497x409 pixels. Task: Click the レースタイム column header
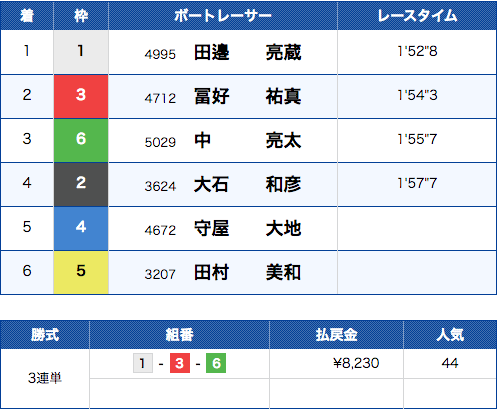tap(417, 16)
